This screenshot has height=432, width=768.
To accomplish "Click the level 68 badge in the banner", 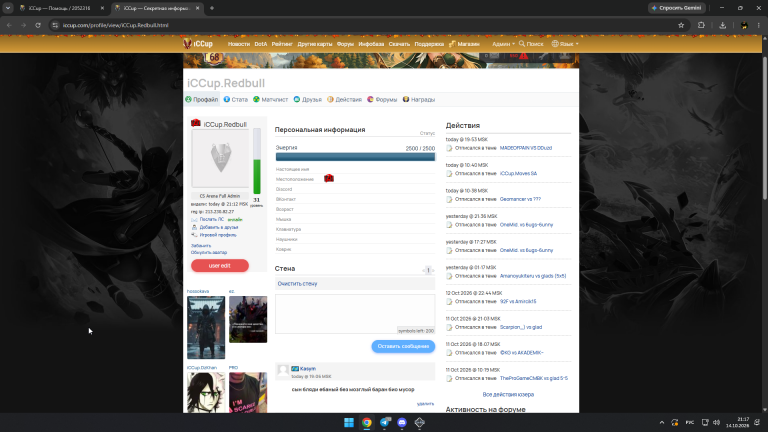I will [x=214, y=58].
